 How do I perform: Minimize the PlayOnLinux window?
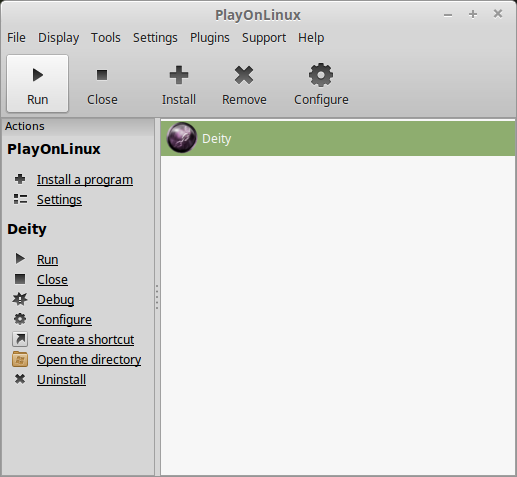tap(448, 15)
